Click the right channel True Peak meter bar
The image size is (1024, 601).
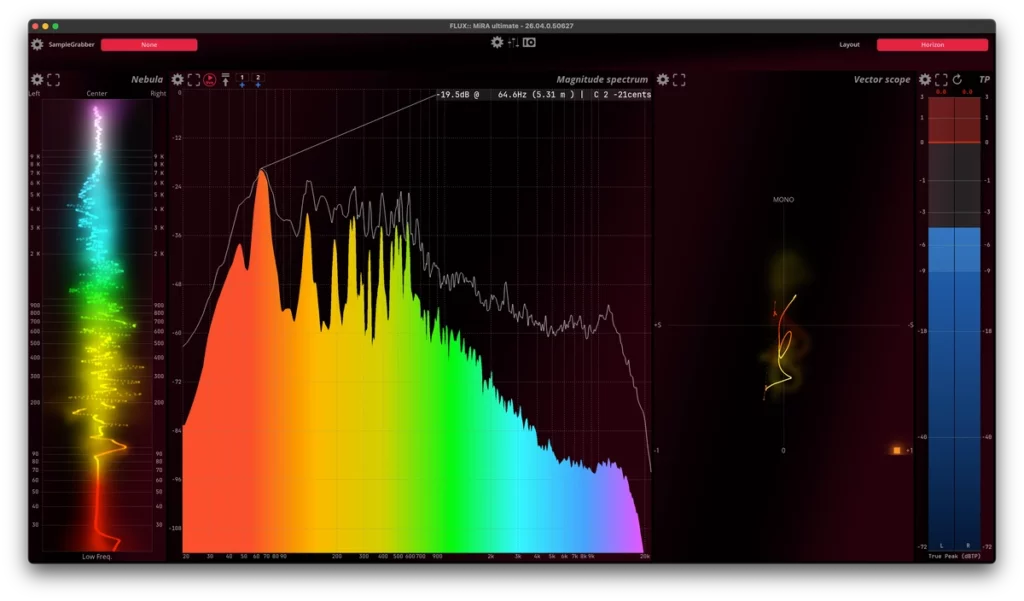tap(968, 323)
